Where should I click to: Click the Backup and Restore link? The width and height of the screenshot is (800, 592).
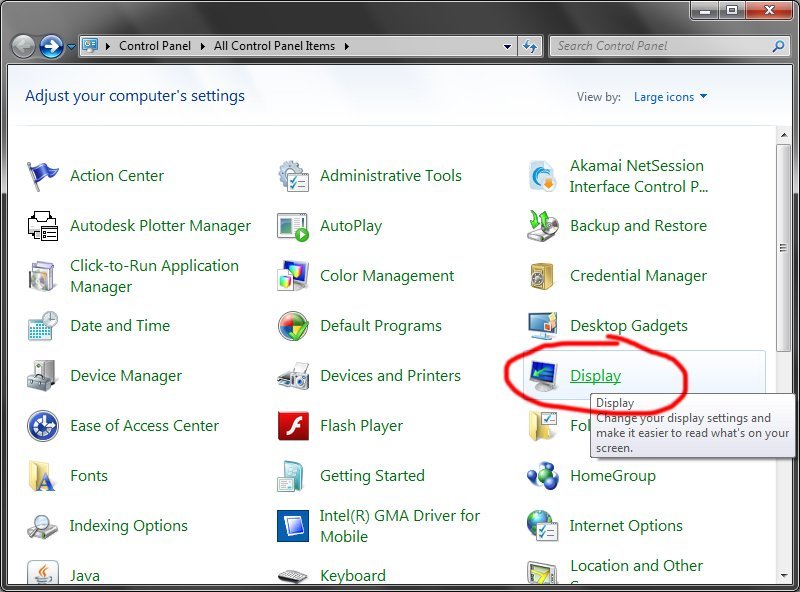click(x=638, y=226)
